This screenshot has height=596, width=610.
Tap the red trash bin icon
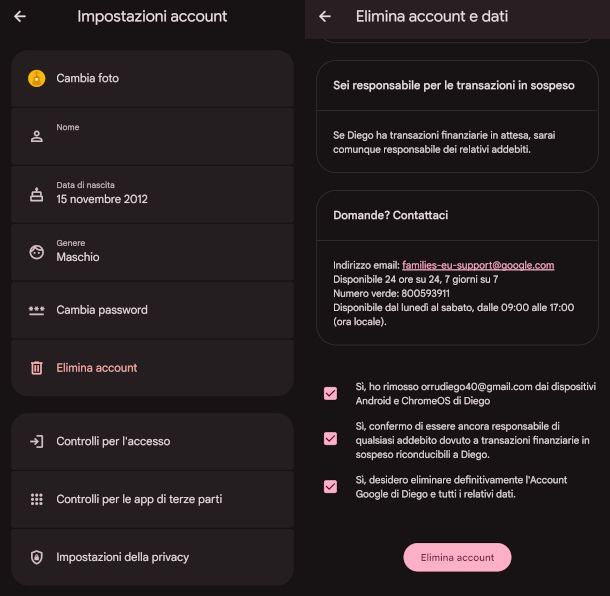point(37,368)
